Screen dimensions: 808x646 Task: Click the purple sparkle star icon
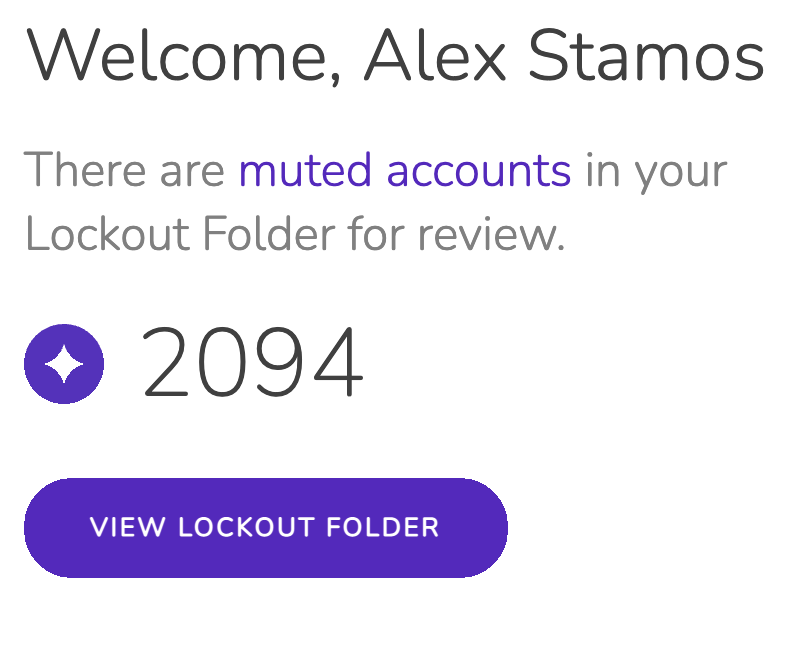coord(64,364)
